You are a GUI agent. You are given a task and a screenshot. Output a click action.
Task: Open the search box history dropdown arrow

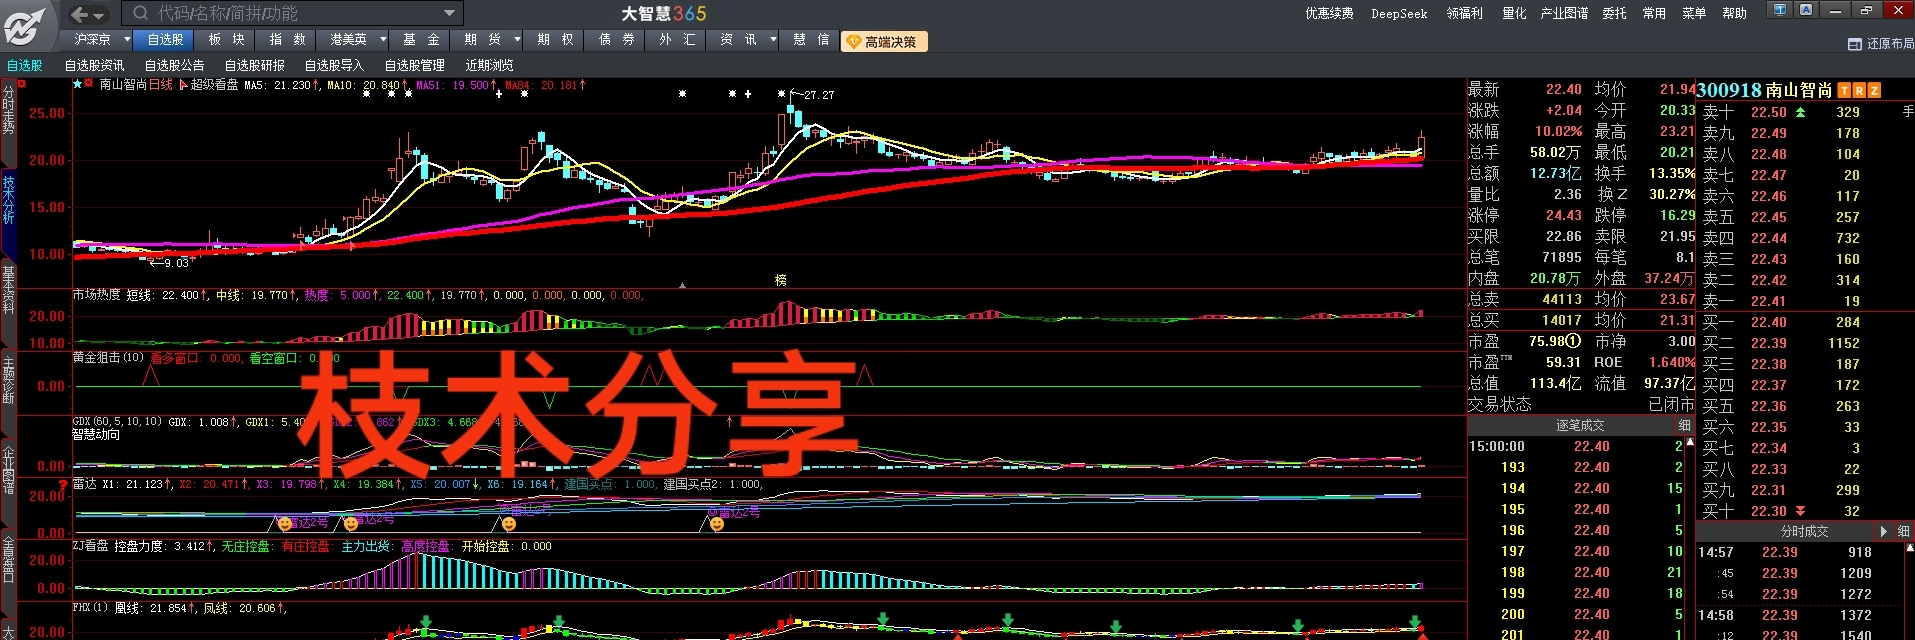[449, 13]
